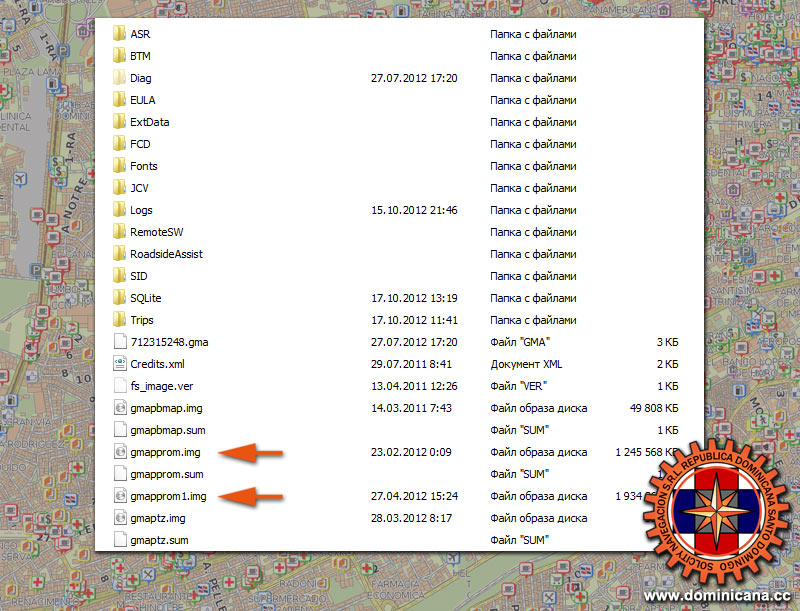The height and width of the screenshot is (611, 800).
Task: Open the EULA folder
Action: [142, 100]
